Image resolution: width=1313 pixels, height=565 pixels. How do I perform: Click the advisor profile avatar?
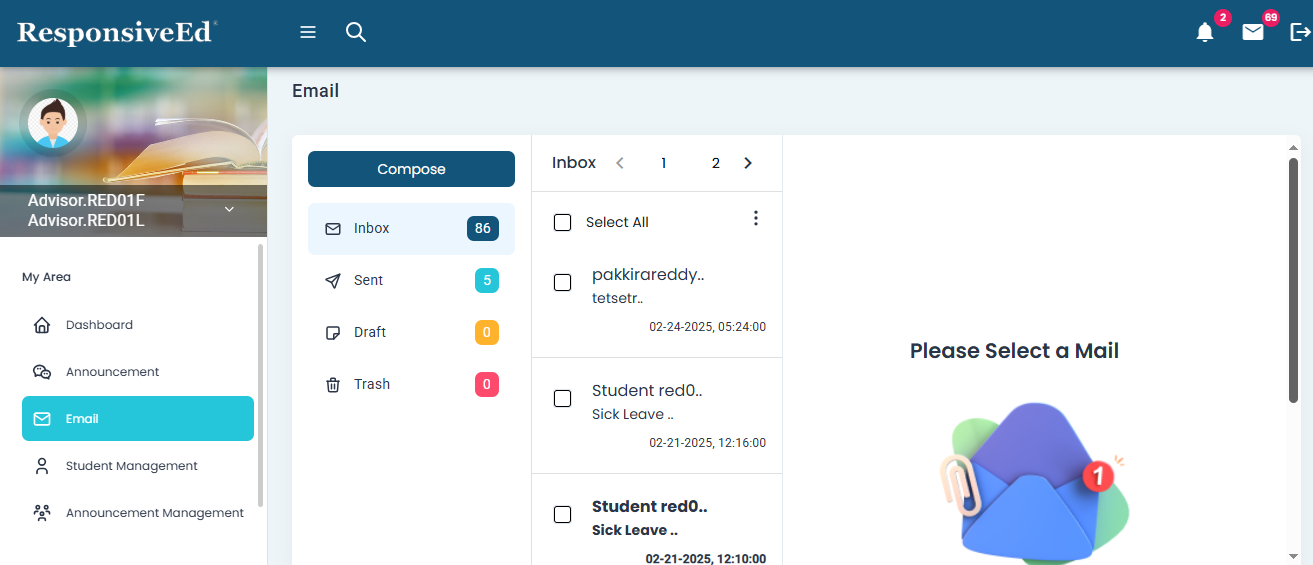pyautogui.click(x=52, y=124)
